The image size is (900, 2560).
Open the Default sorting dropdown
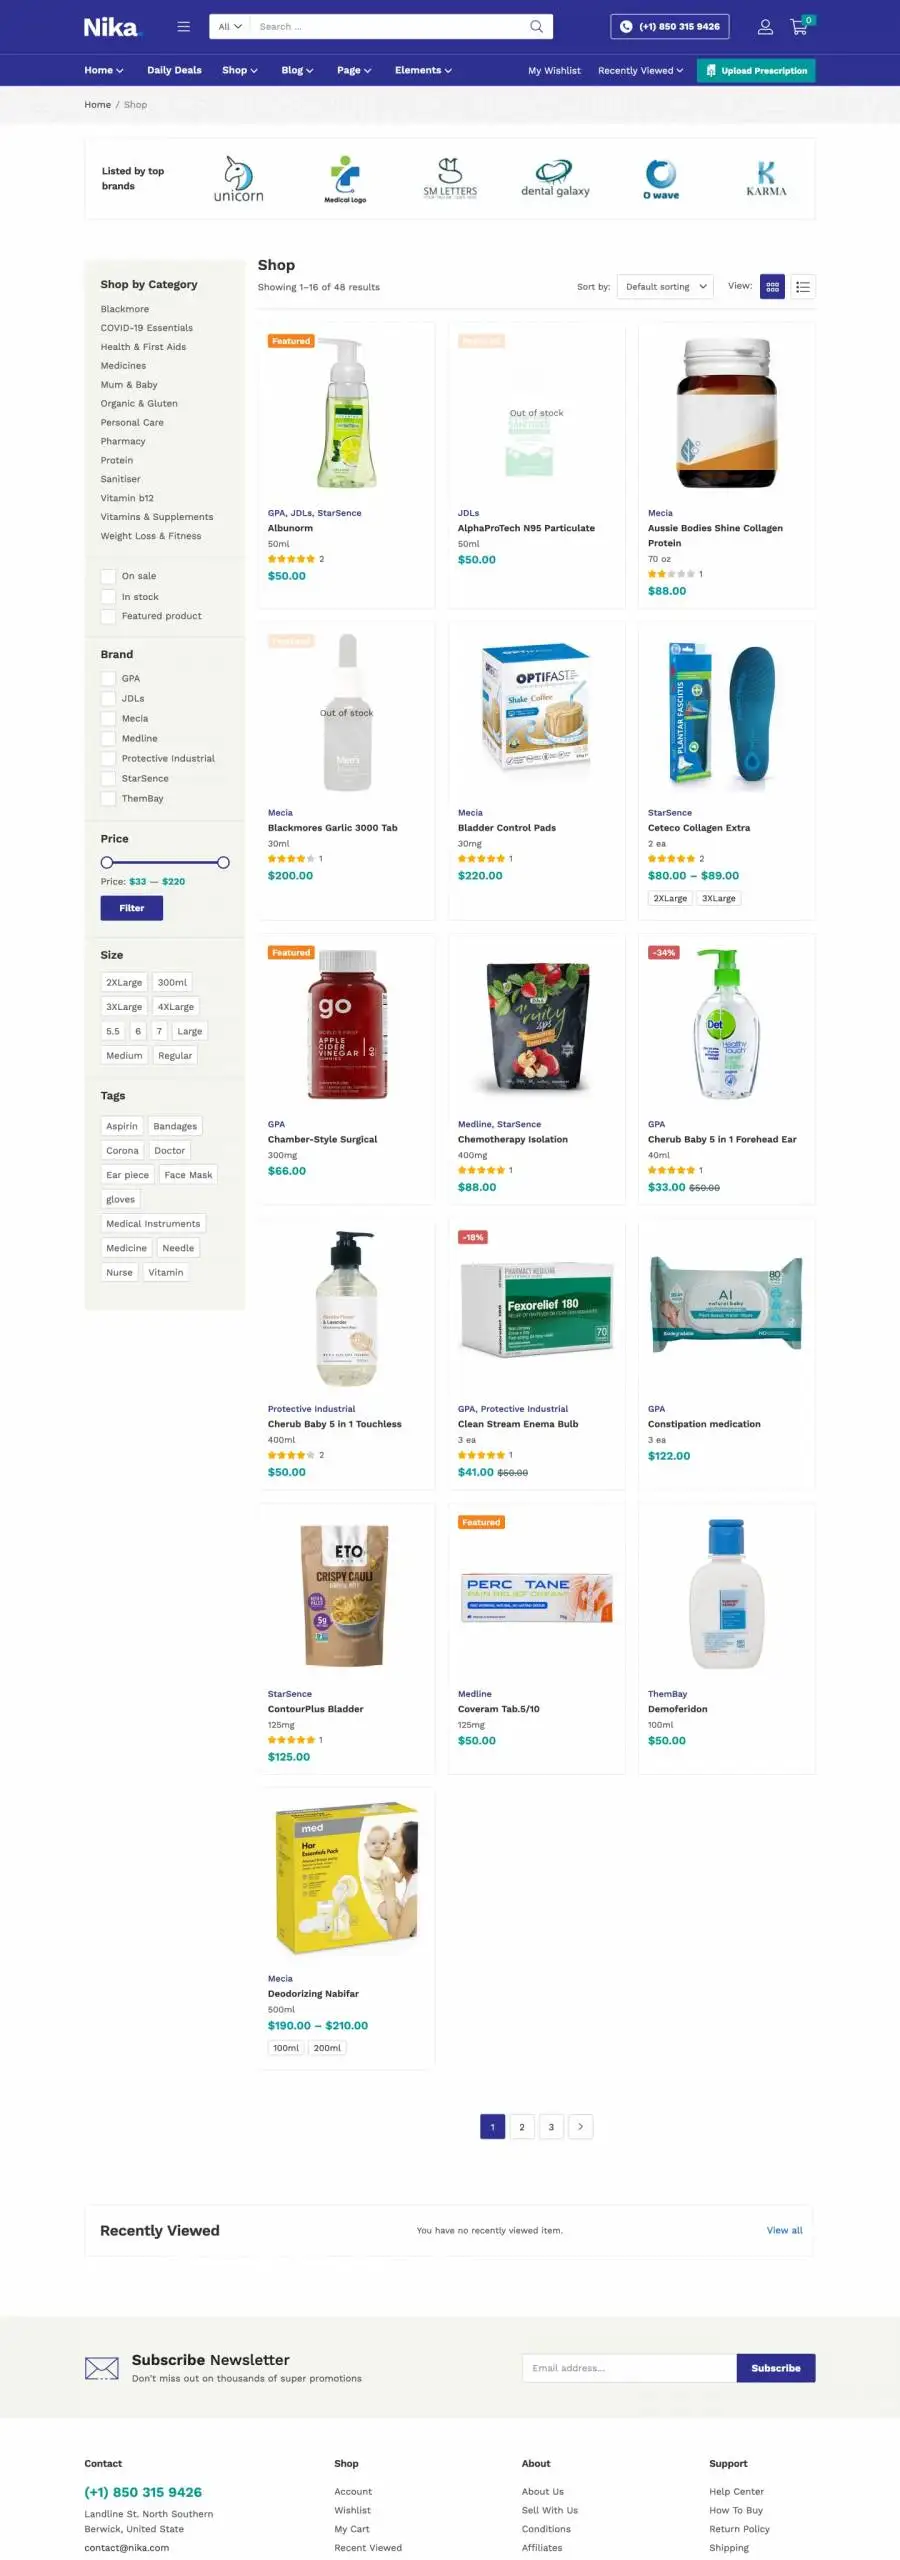(x=665, y=287)
